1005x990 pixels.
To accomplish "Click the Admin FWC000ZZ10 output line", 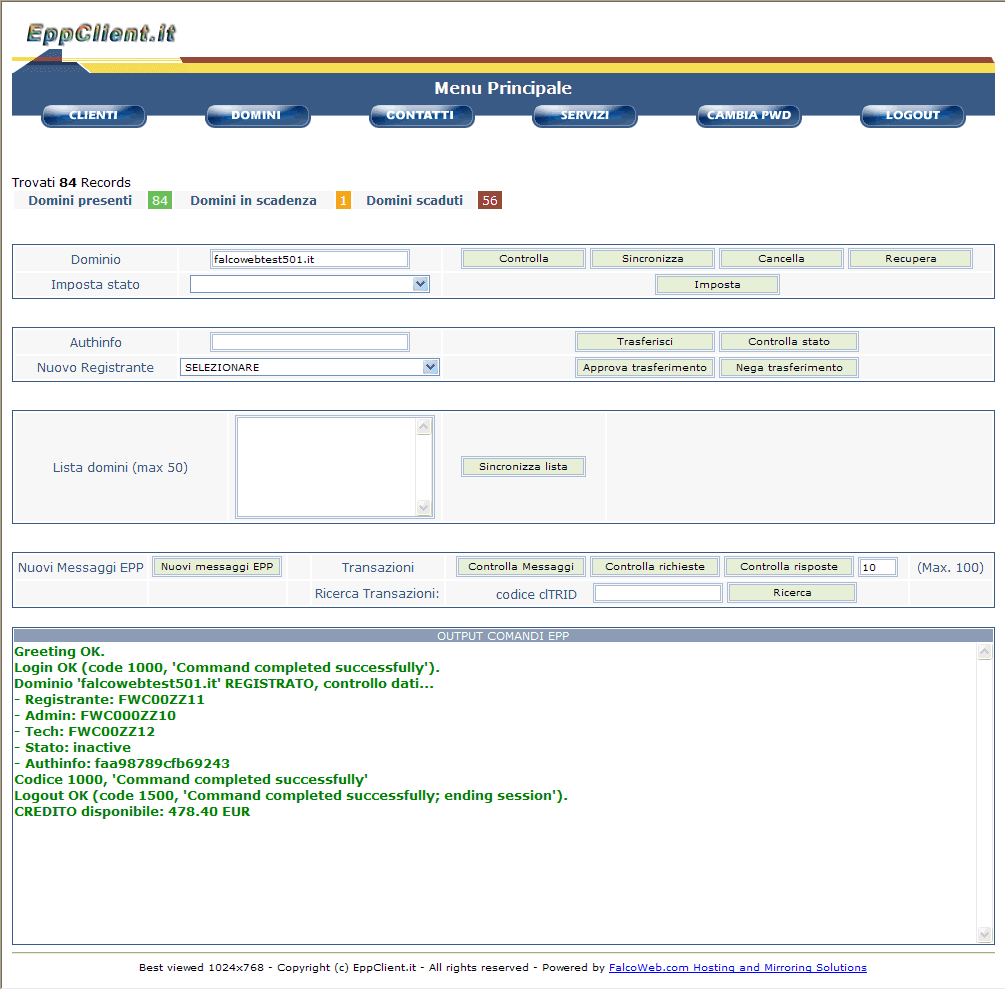I will coord(95,716).
